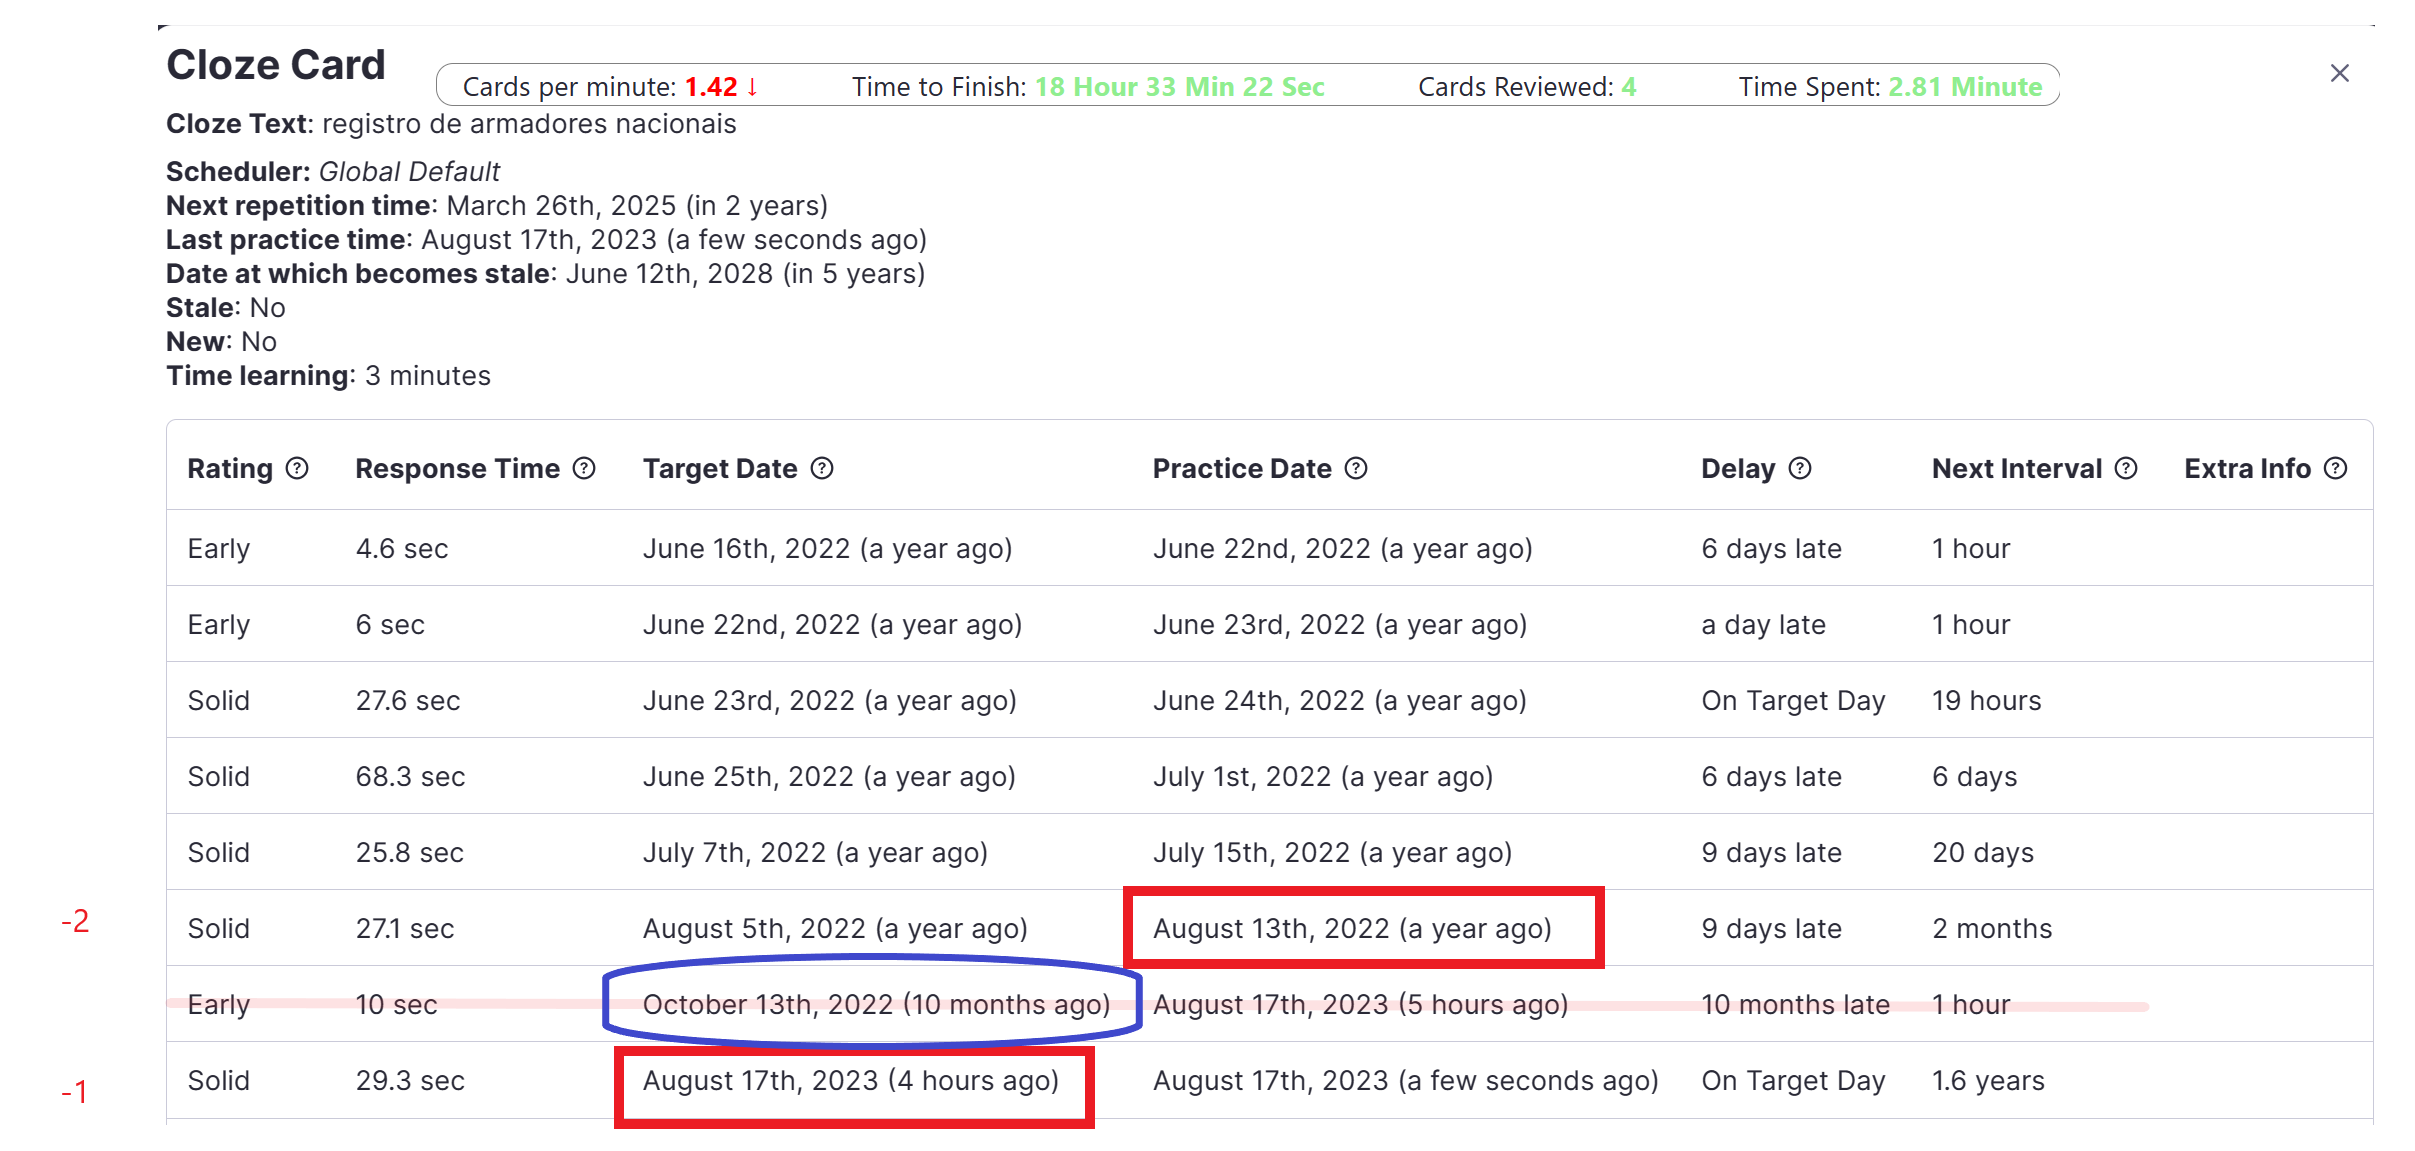Click the red down arrow beside Cards per minute

(x=752, y=87)
